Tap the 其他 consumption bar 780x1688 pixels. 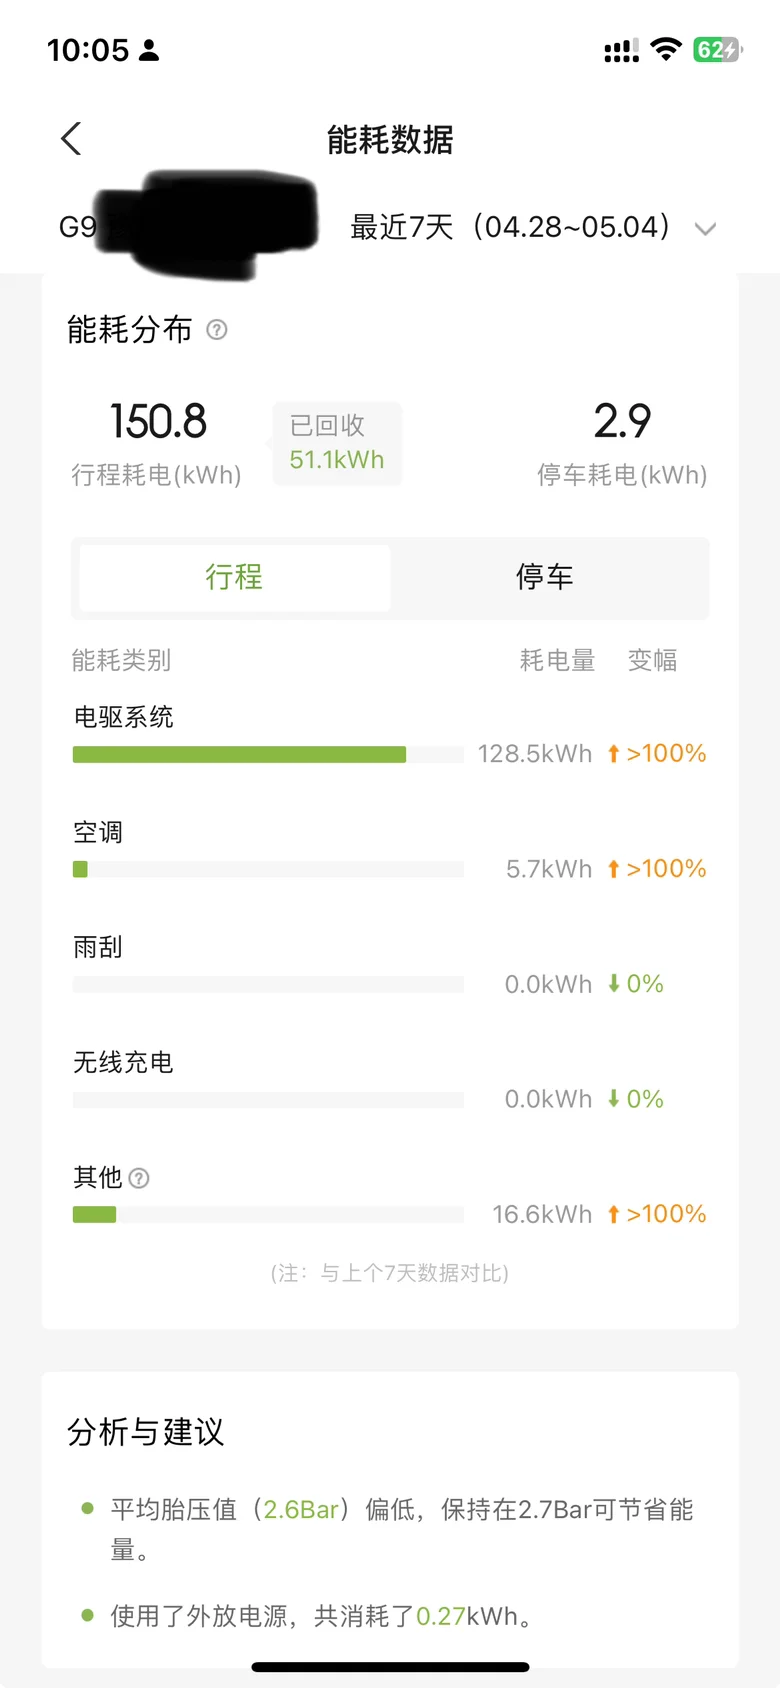(x=268, y=1215)
